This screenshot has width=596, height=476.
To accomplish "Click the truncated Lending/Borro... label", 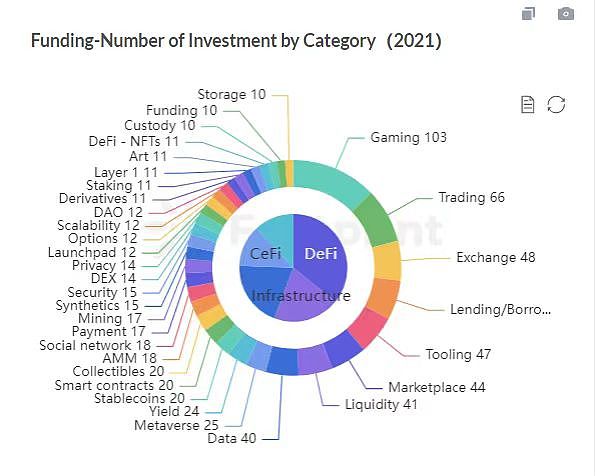I will [500, 309].
